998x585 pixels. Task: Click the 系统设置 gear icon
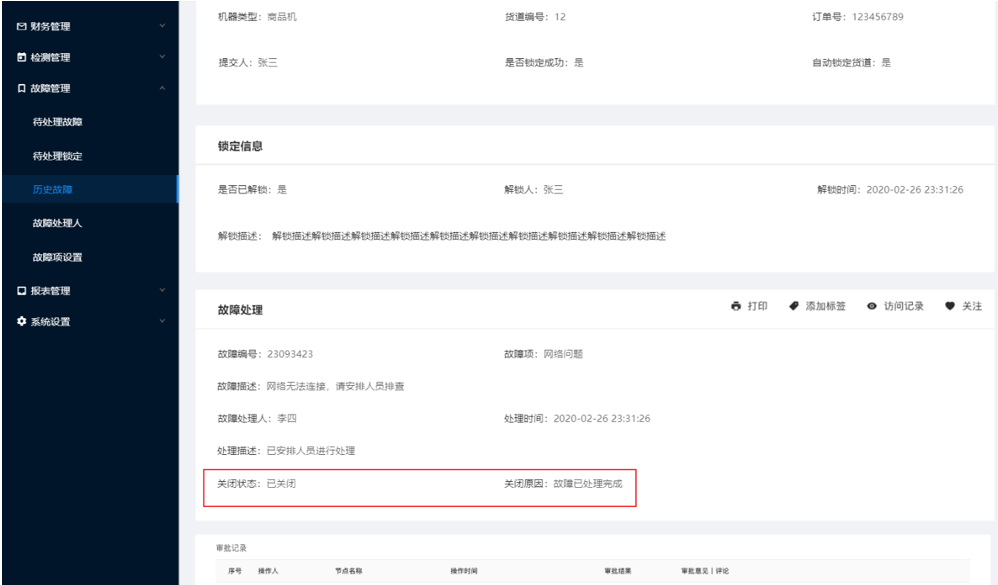pyautogui.click(x=22, y=321)
